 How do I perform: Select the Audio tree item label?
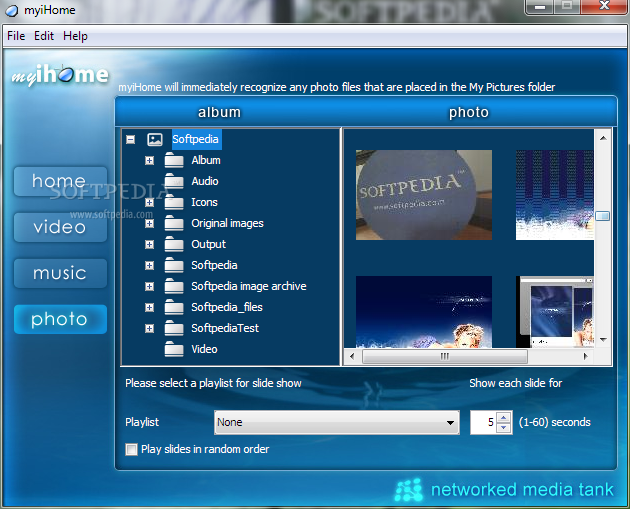coord(205,181)
